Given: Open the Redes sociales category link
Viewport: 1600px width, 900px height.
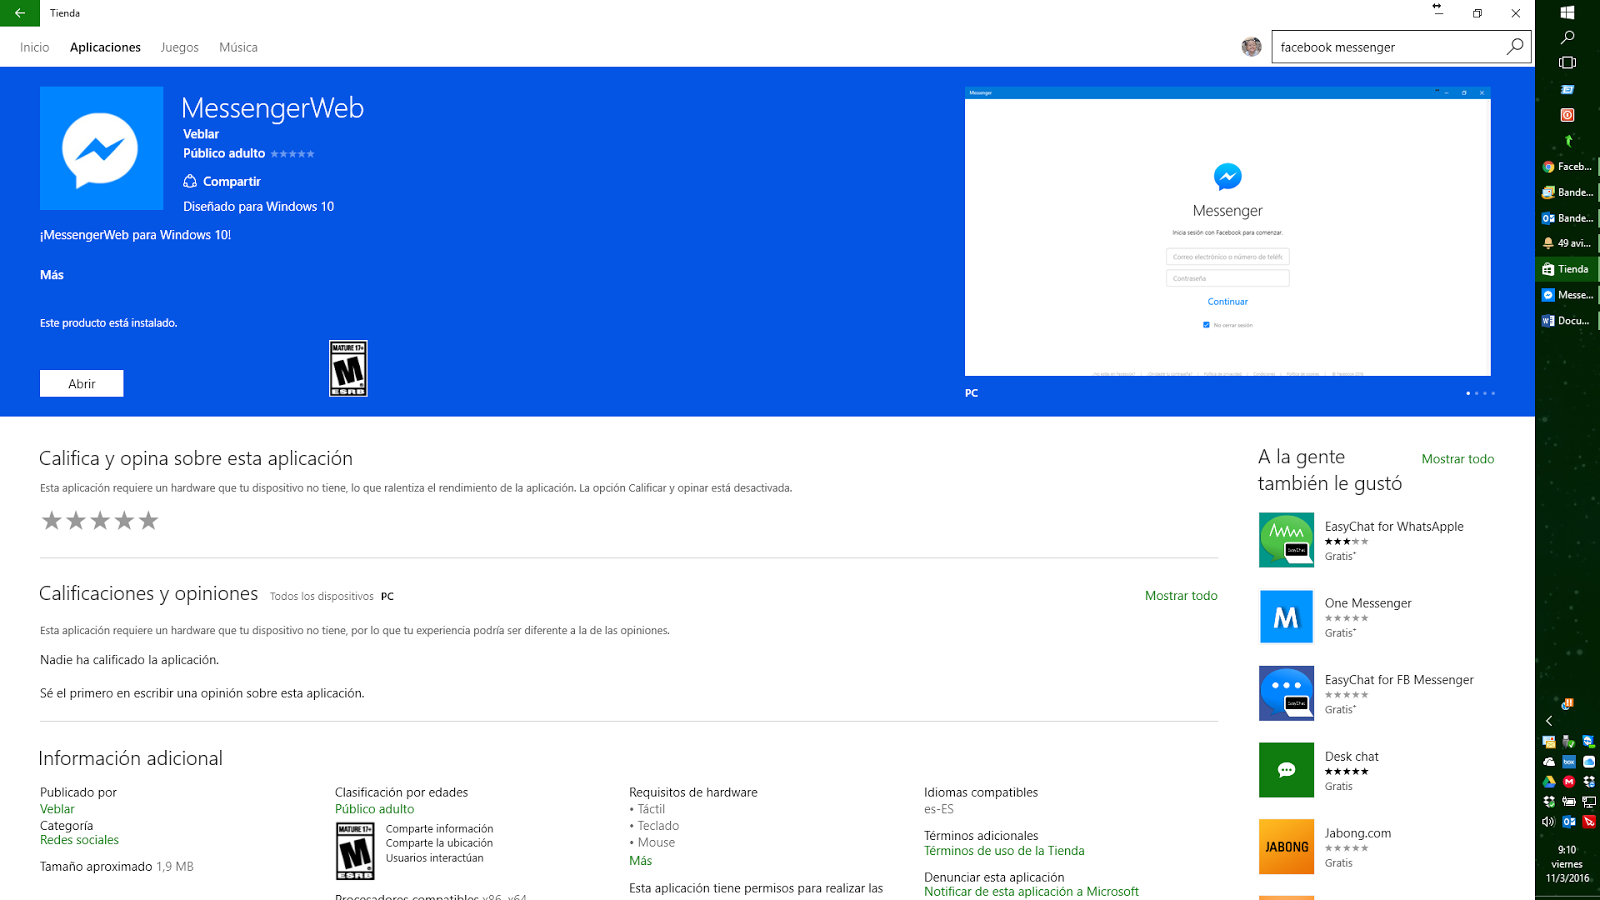Looking at the screenshot, I should pyautogui.click(x=79, y=840).
